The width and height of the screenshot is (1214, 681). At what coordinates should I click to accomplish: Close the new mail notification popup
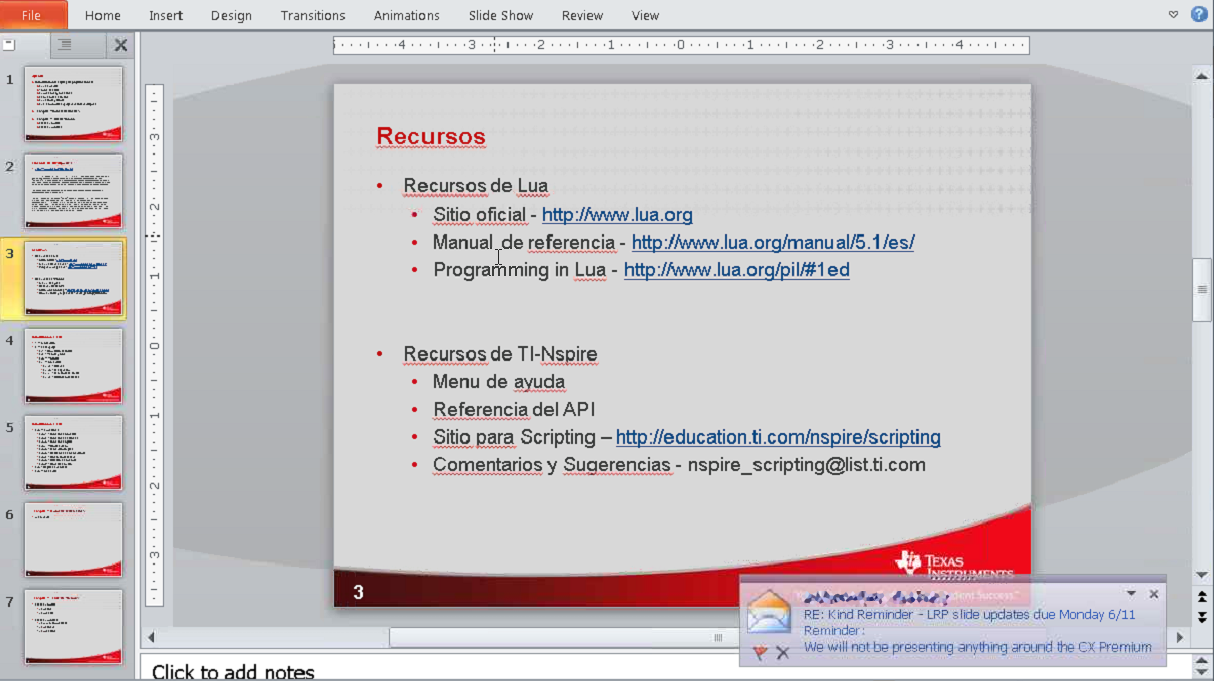click(1153, 593)
